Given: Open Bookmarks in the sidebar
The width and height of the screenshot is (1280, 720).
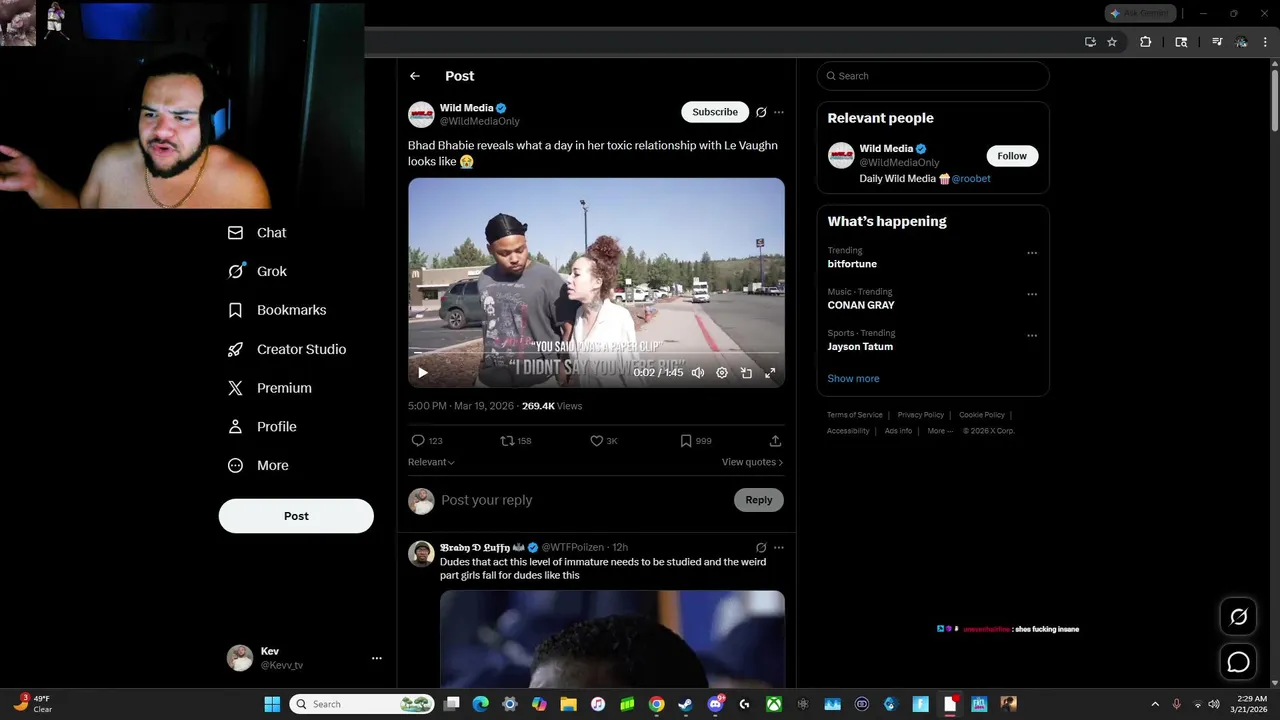Looking at the screenshot, I should pos(277,310).
